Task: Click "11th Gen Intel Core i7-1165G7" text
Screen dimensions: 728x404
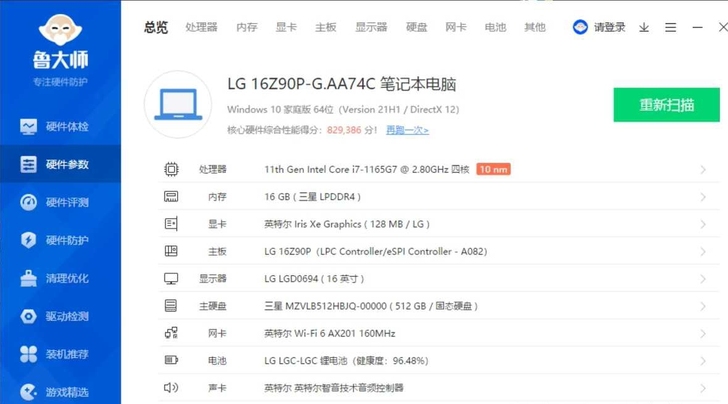Action: [x=331, y=169]
